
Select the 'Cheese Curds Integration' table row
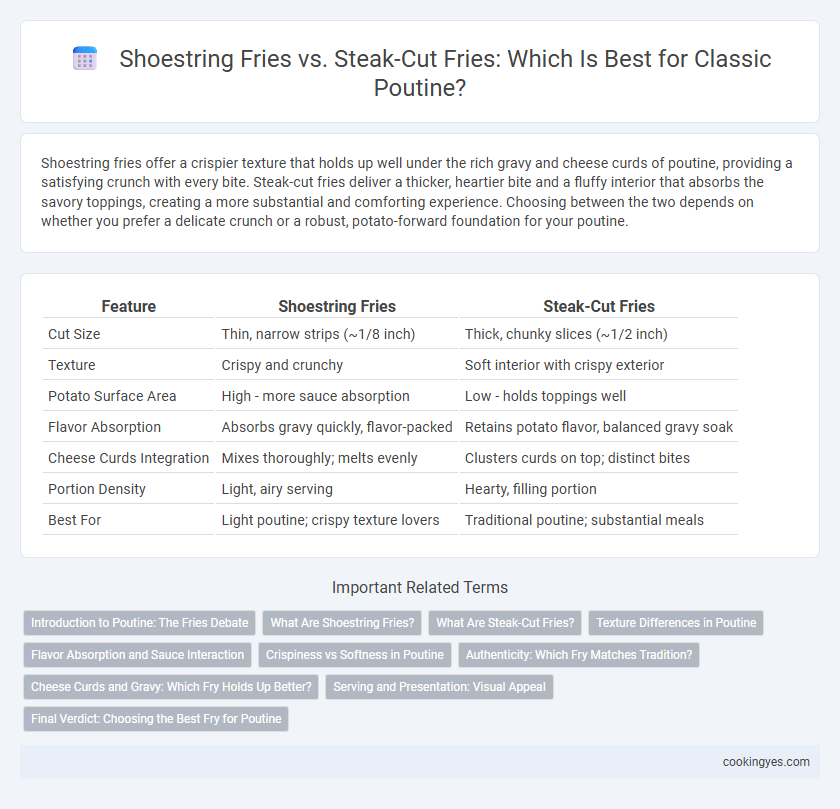coord(390,458)
